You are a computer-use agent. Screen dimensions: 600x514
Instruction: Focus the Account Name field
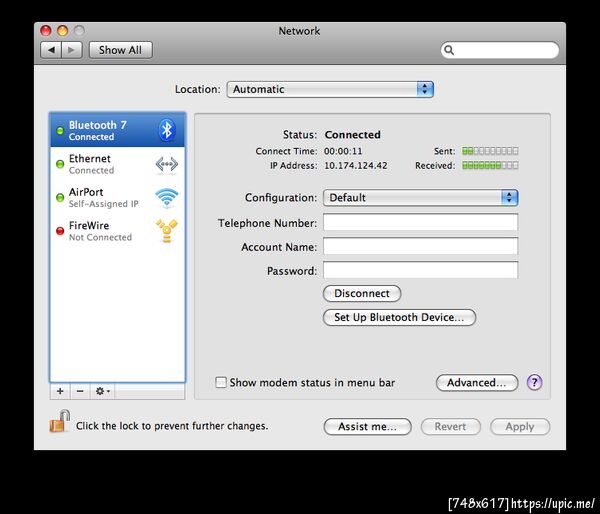coord(421,246)
